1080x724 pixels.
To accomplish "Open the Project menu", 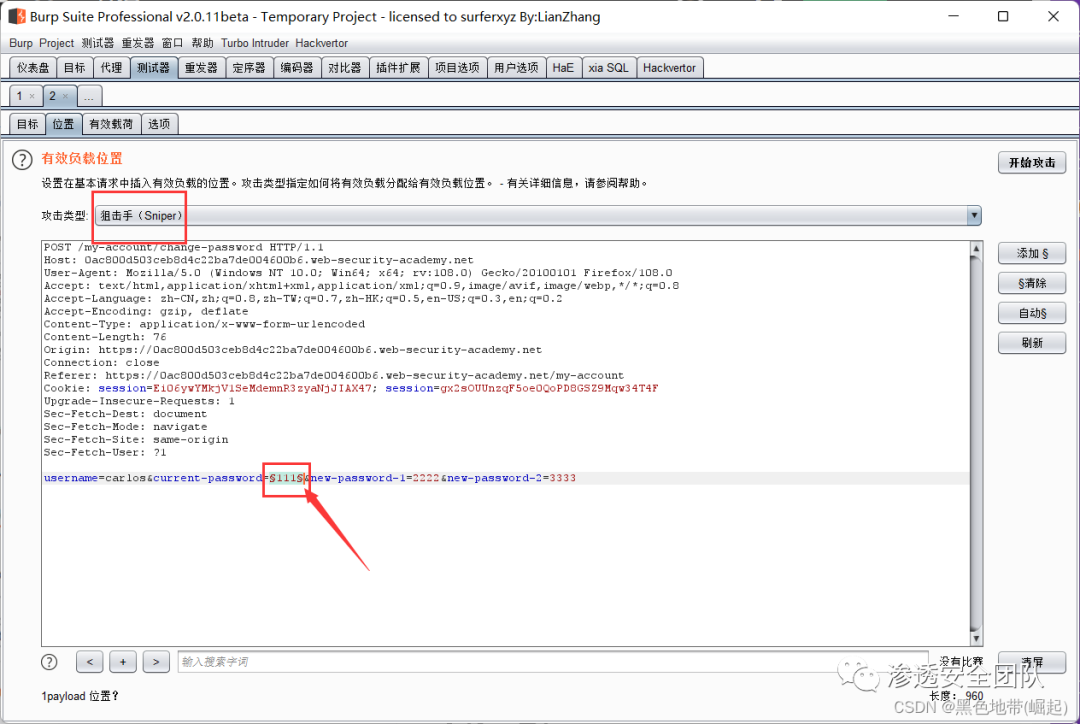I will [56, 43].
